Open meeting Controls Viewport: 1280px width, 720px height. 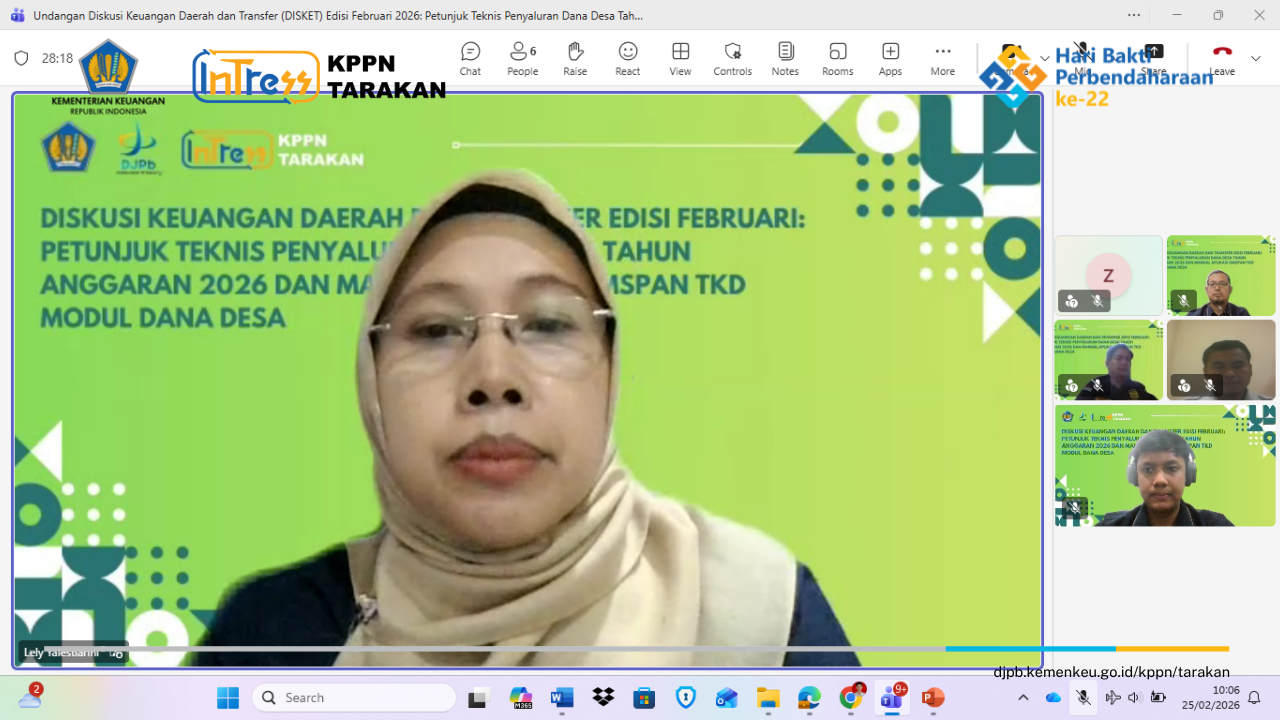click(x=732, y=58)
